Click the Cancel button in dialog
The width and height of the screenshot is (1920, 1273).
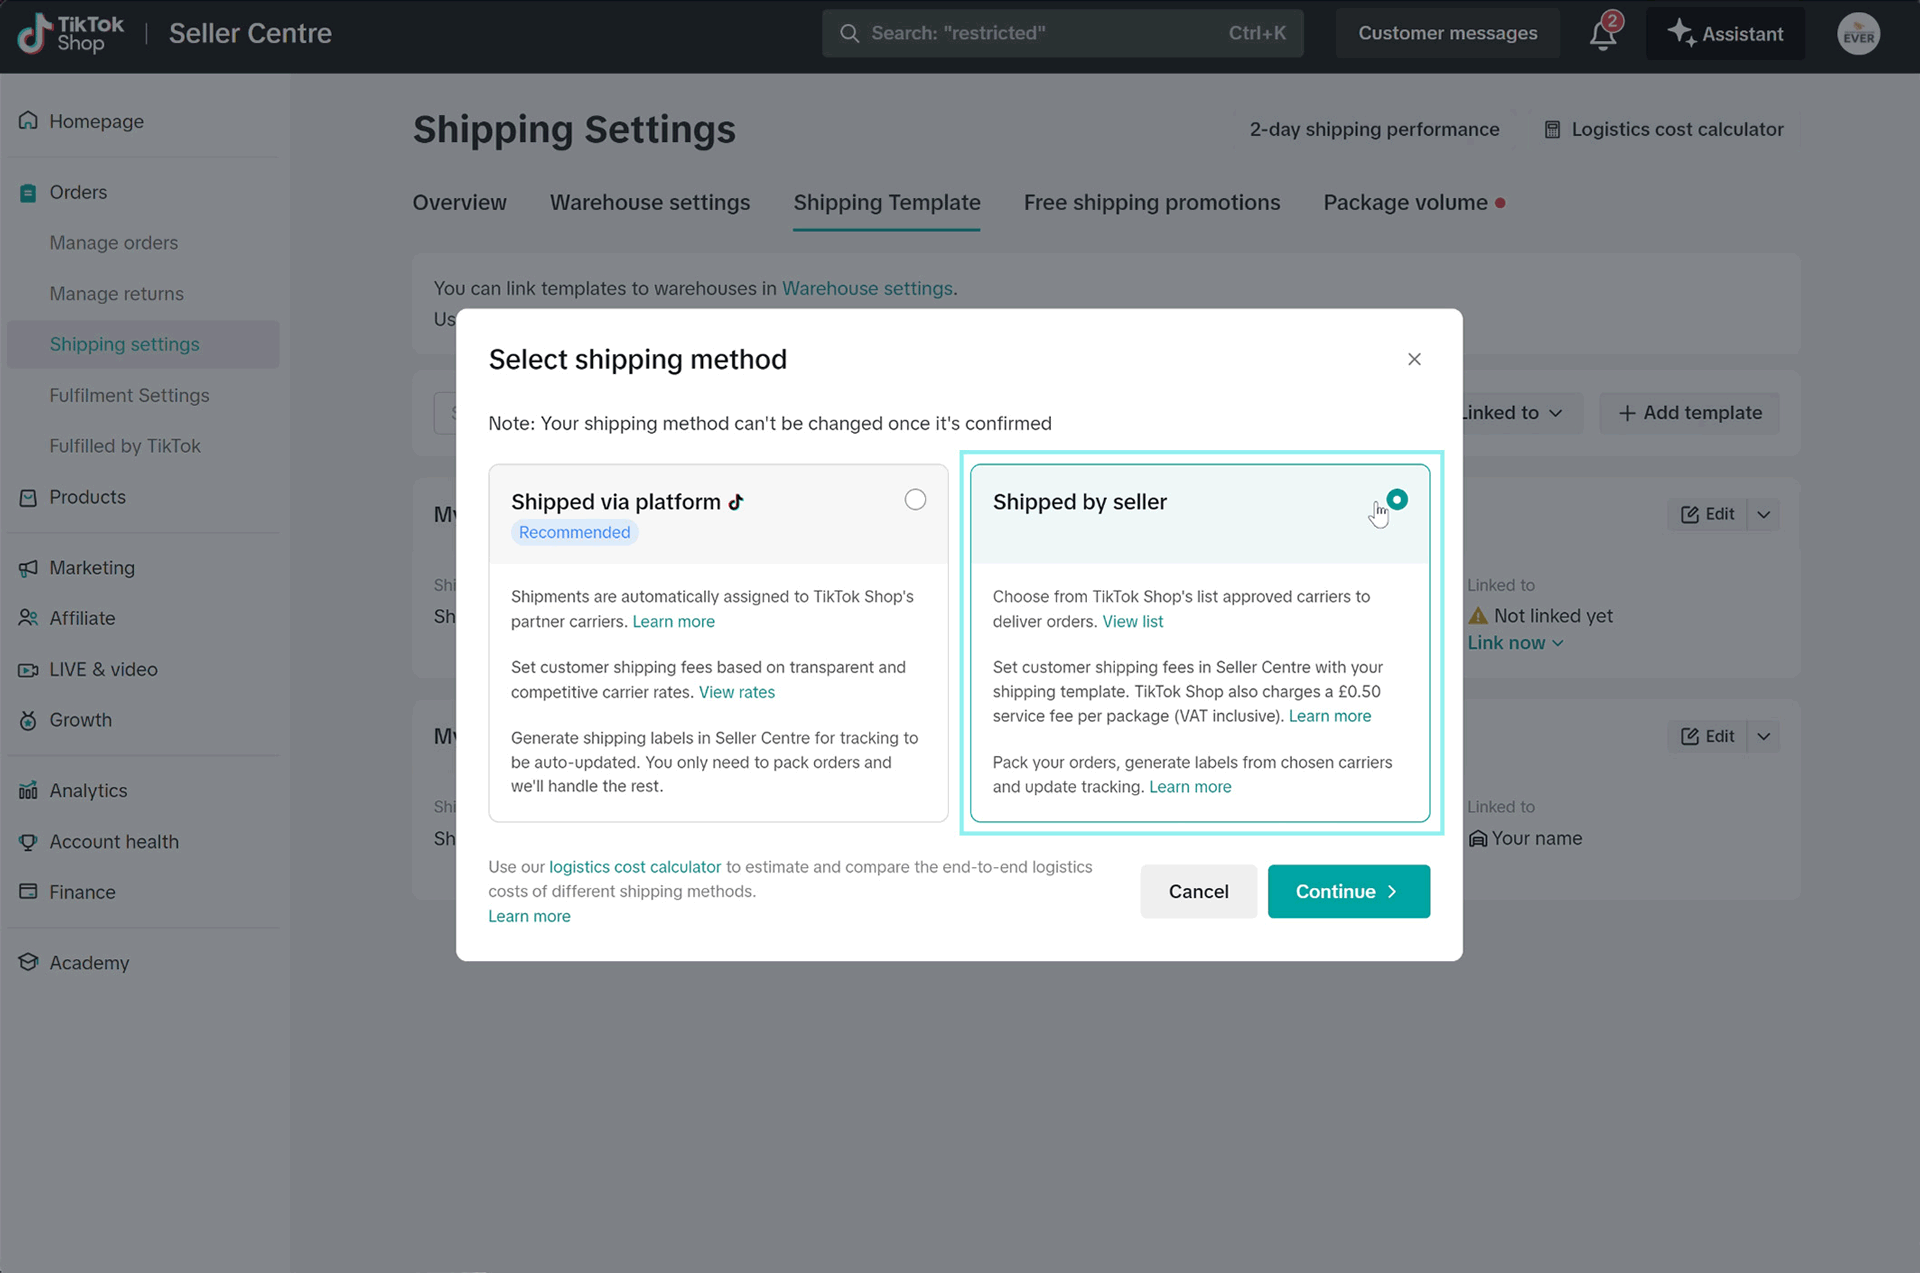pos(1198,891)
